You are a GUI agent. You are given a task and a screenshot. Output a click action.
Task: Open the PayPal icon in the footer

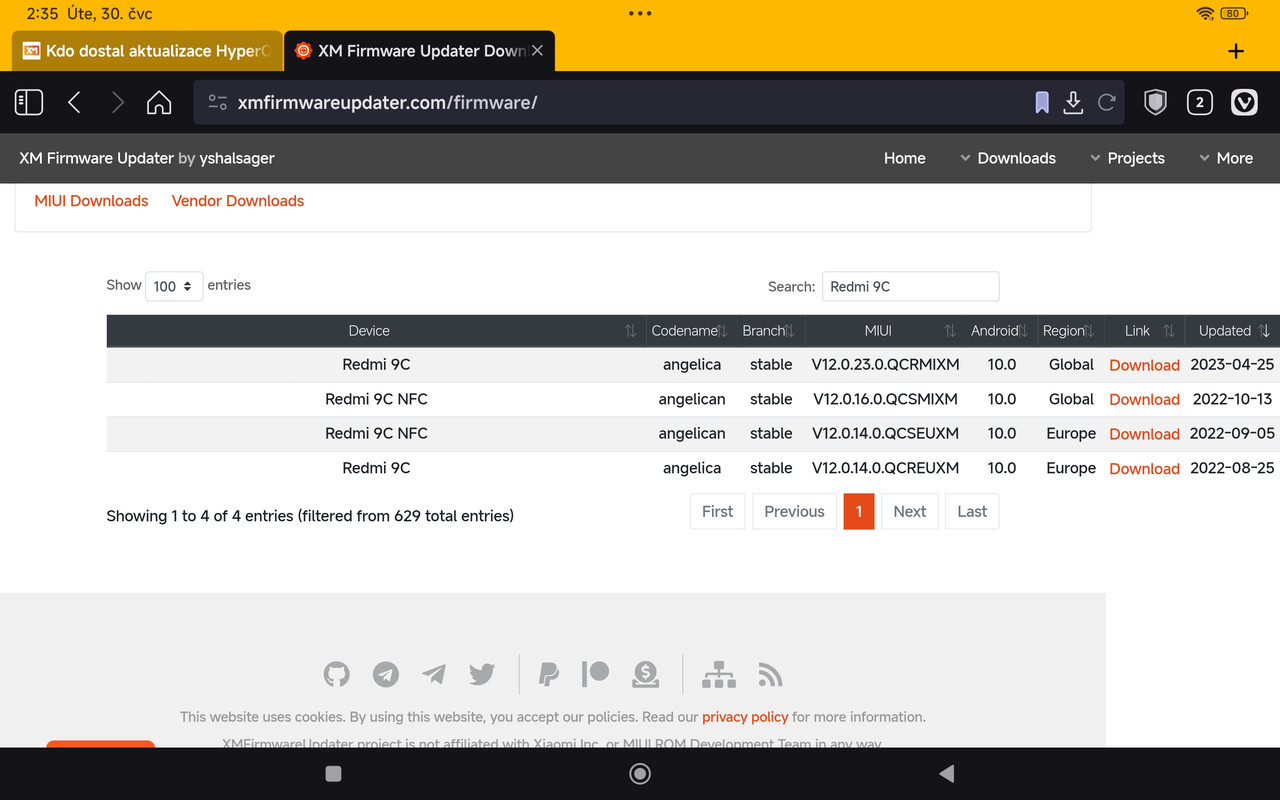(548, 674)
